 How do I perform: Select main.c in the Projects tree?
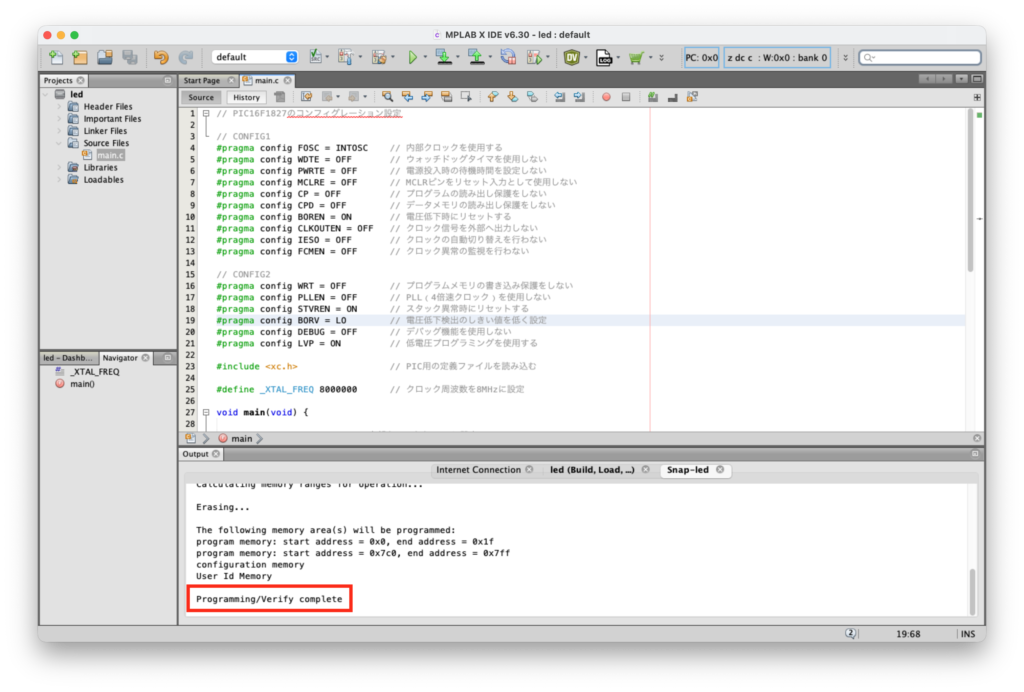(x=110, y=155)
